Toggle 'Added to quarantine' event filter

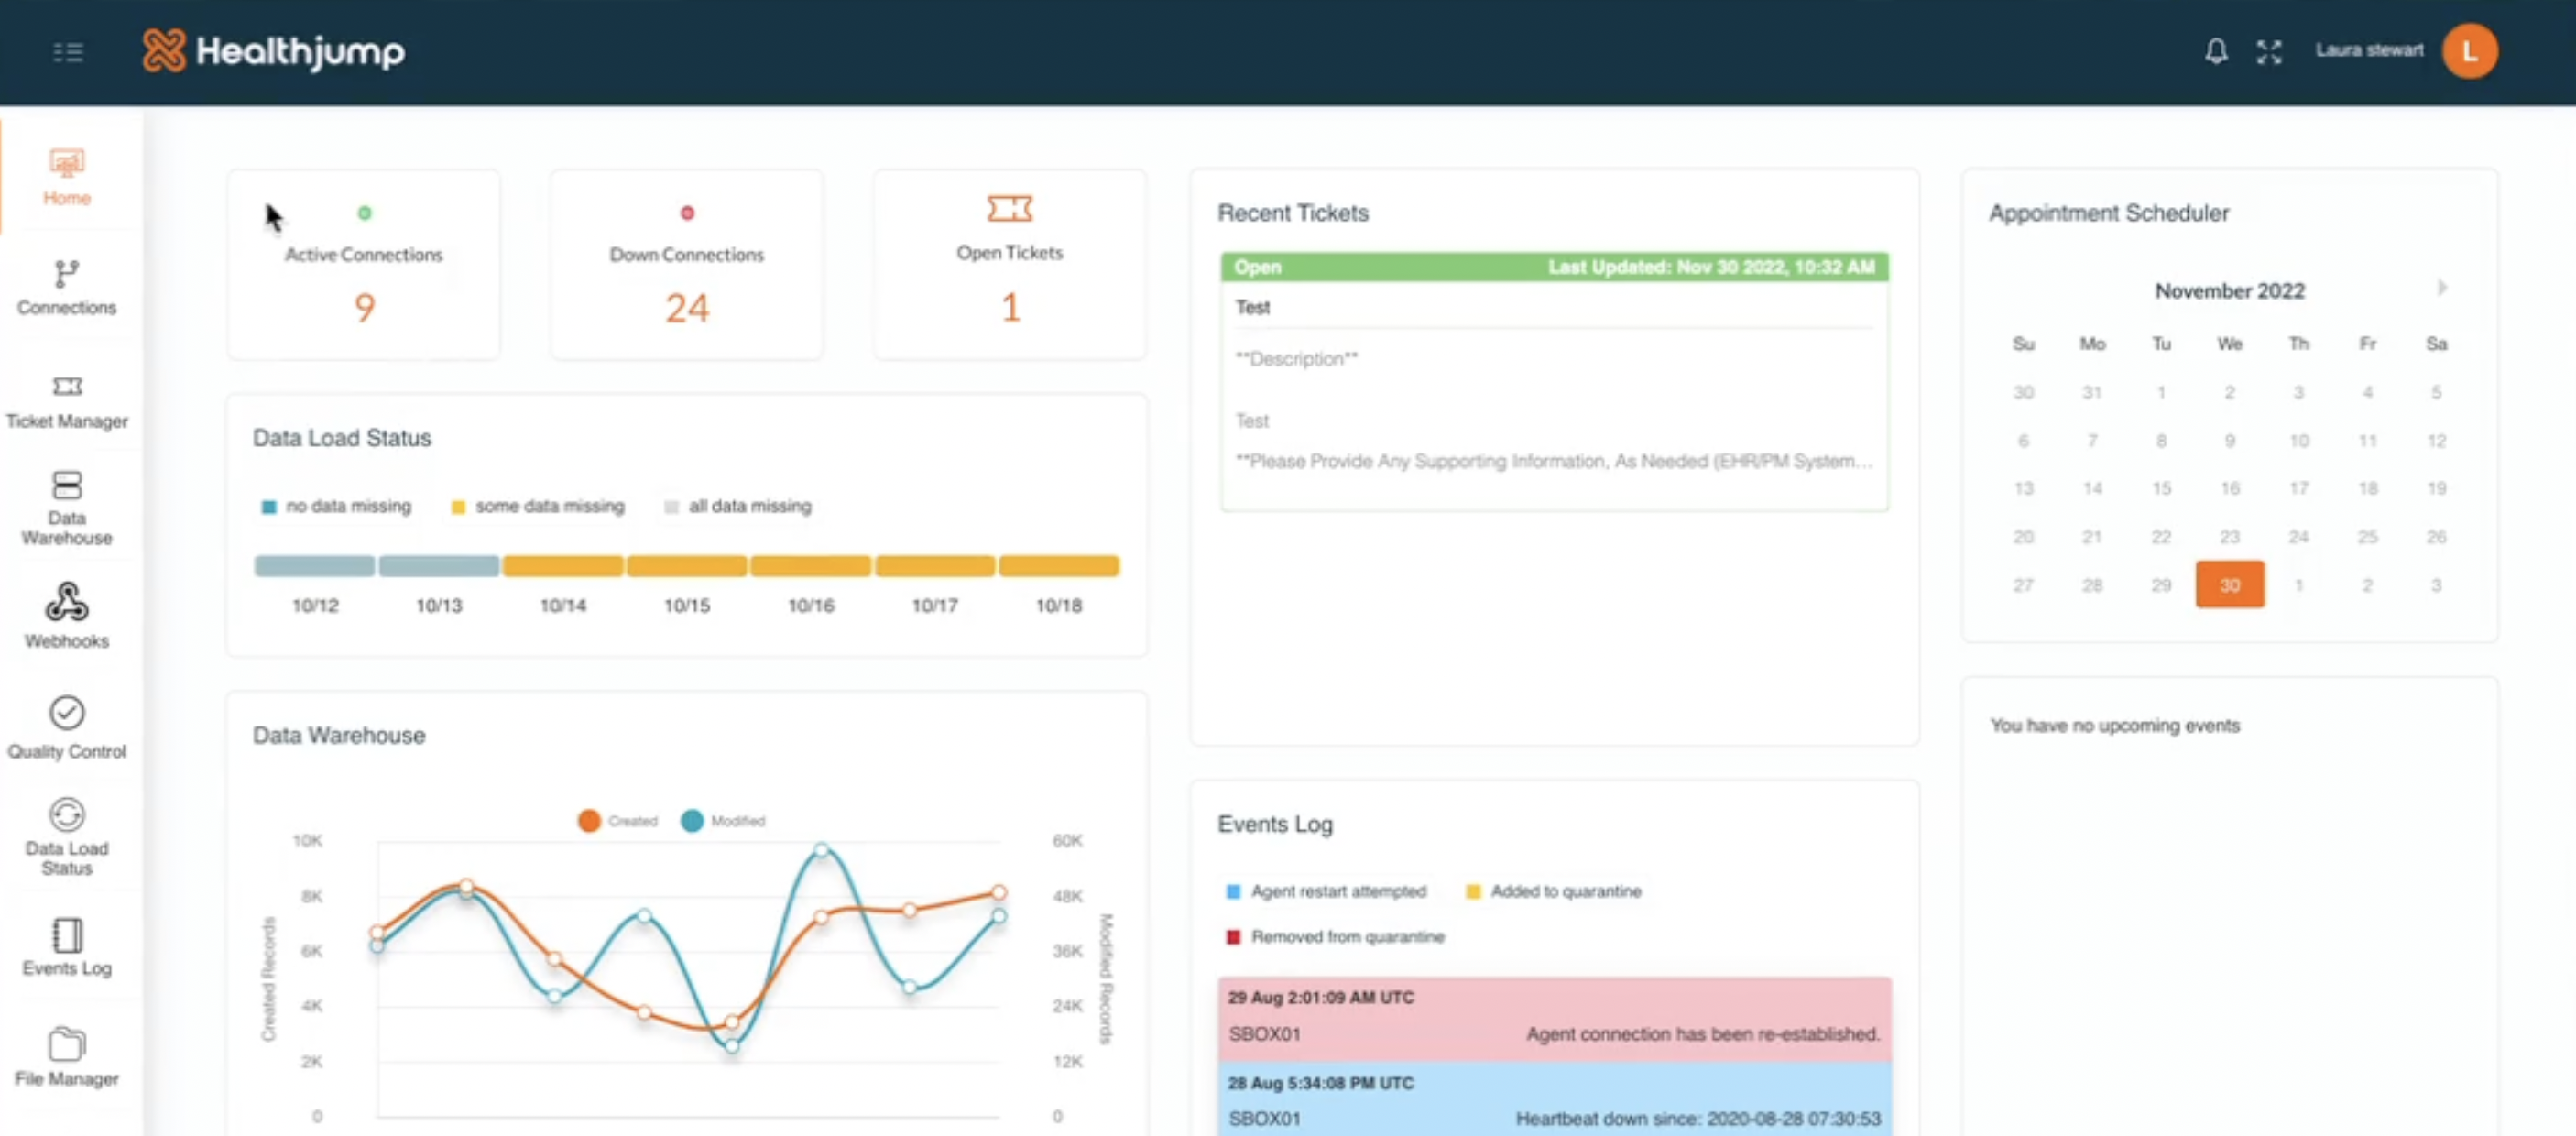(x=1553, y=891)
